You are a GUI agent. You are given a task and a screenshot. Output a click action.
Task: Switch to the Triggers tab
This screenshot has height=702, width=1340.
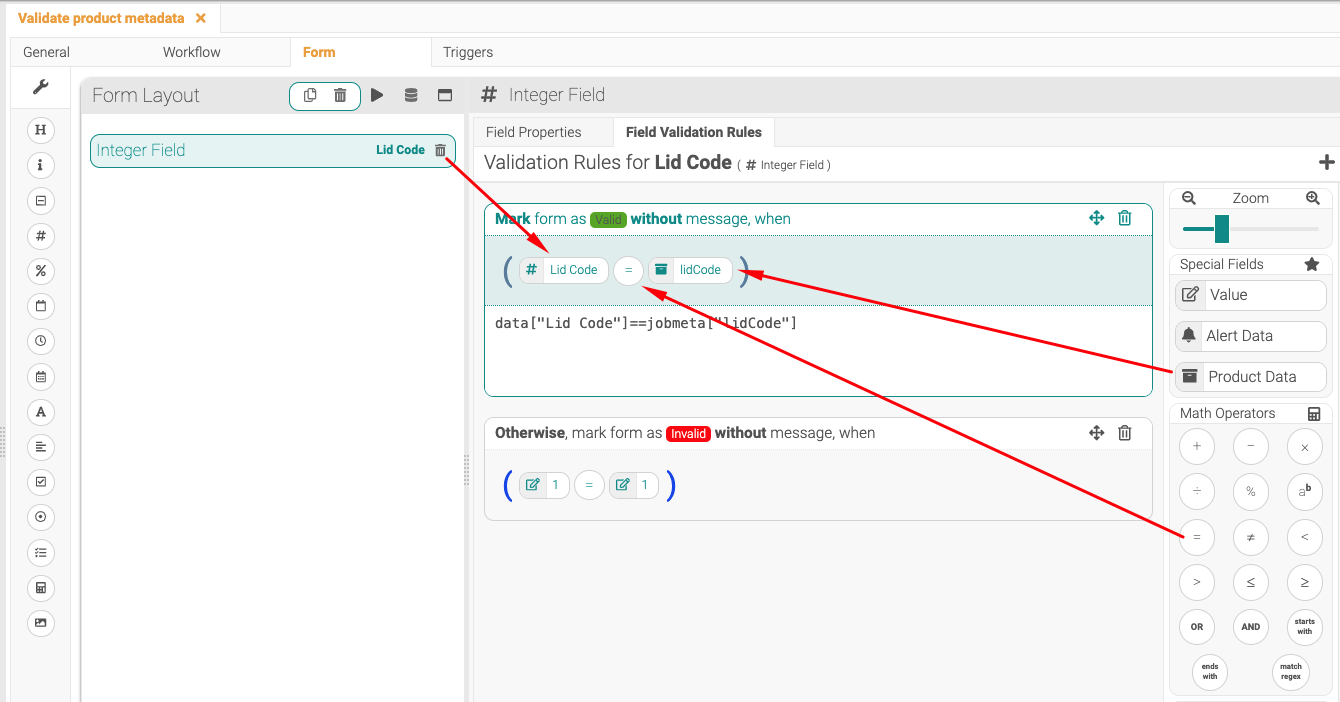pyautogui.click(x=468, y=52)
